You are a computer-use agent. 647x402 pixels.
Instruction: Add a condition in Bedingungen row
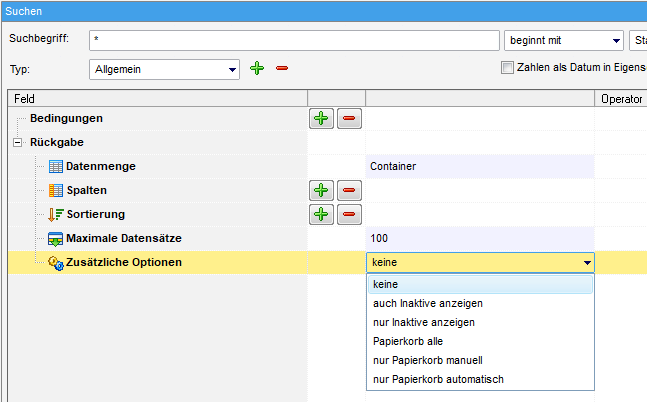[x=321, y=119]
